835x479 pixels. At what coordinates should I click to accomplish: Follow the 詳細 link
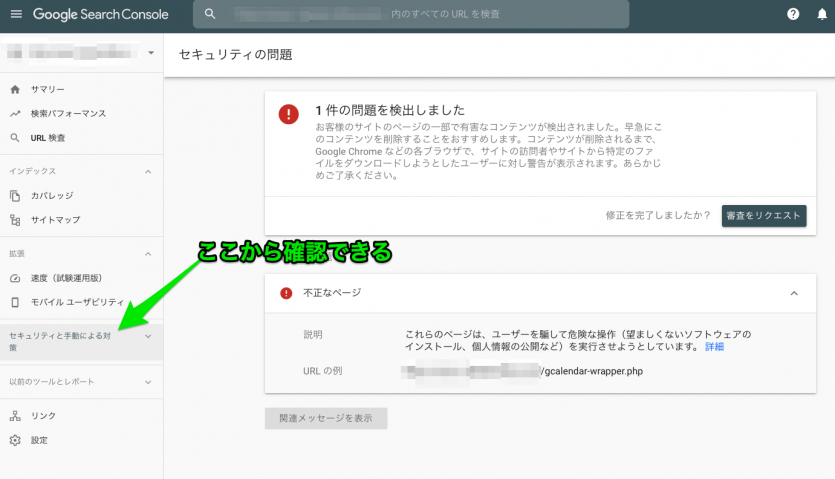714,347
